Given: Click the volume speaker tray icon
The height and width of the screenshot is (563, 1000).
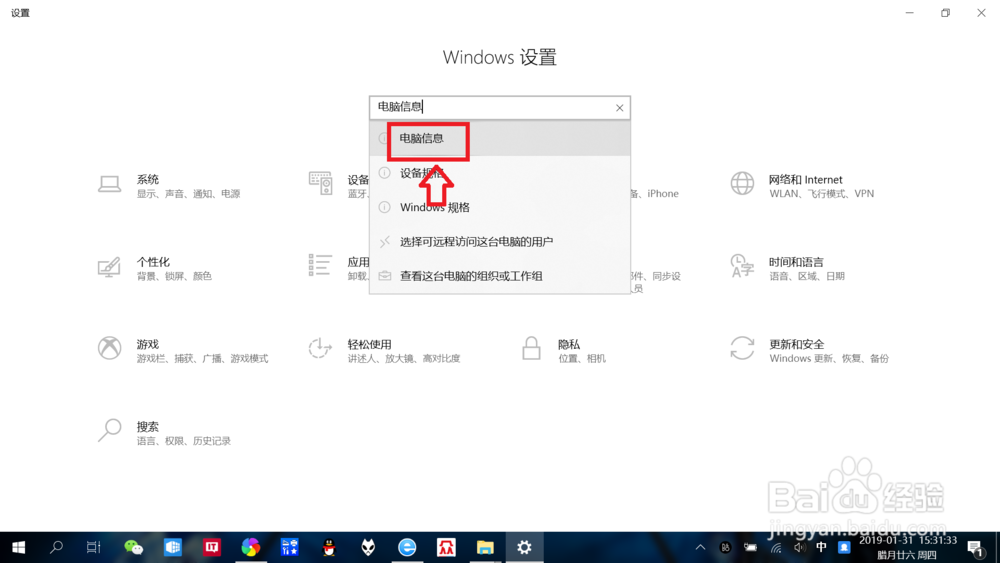Looking at the screenshot, I should (799, 547).
